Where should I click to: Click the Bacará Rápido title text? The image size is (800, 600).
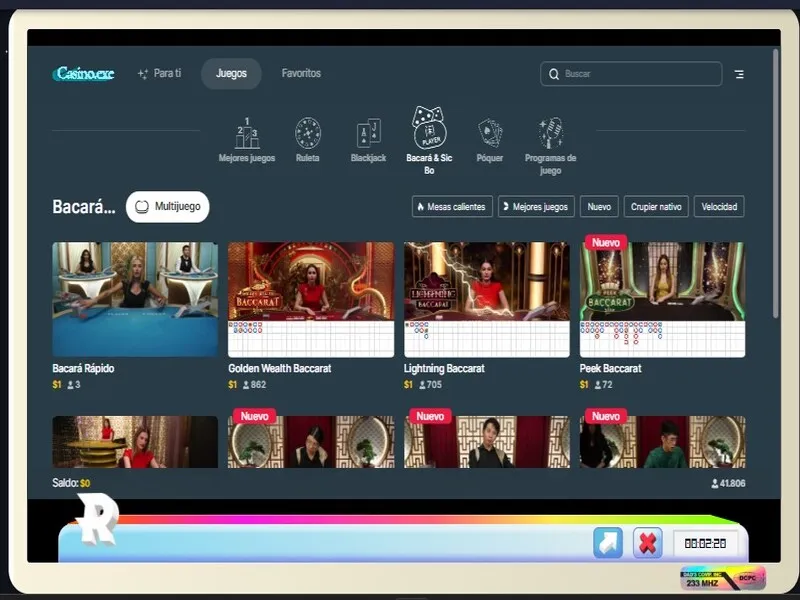(83, 368)
